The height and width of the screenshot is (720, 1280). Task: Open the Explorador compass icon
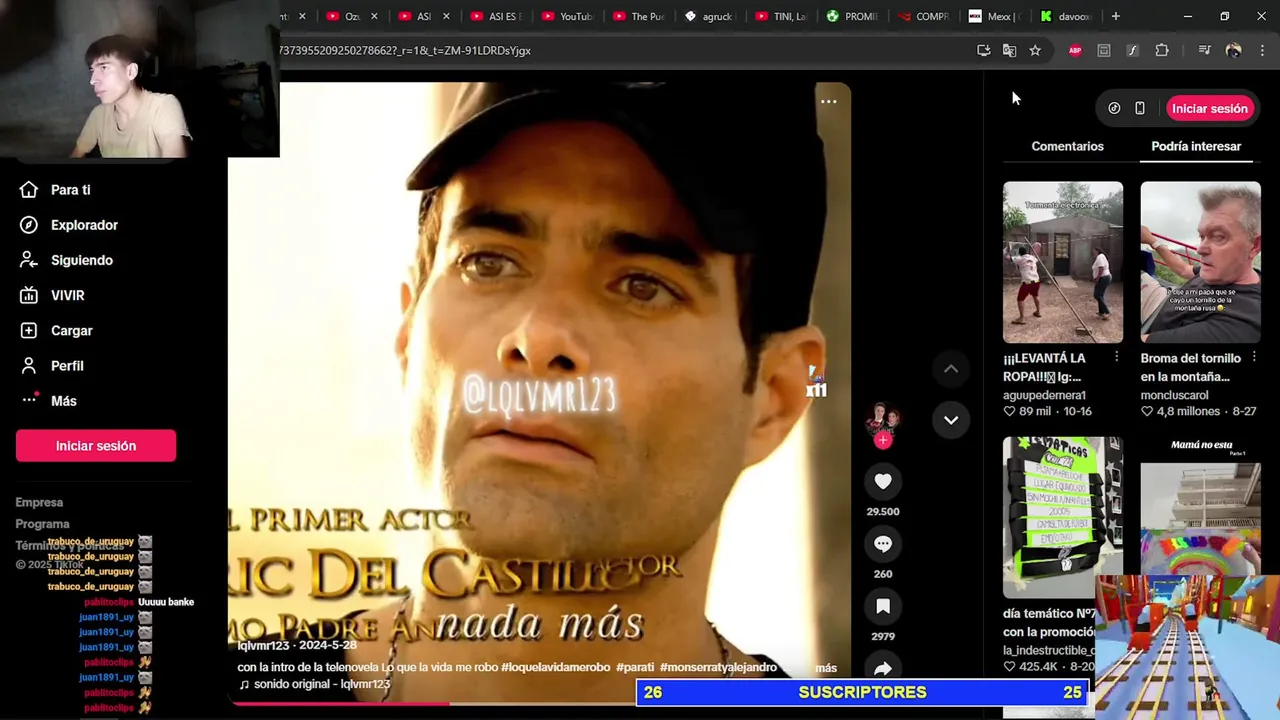point(29,225)
